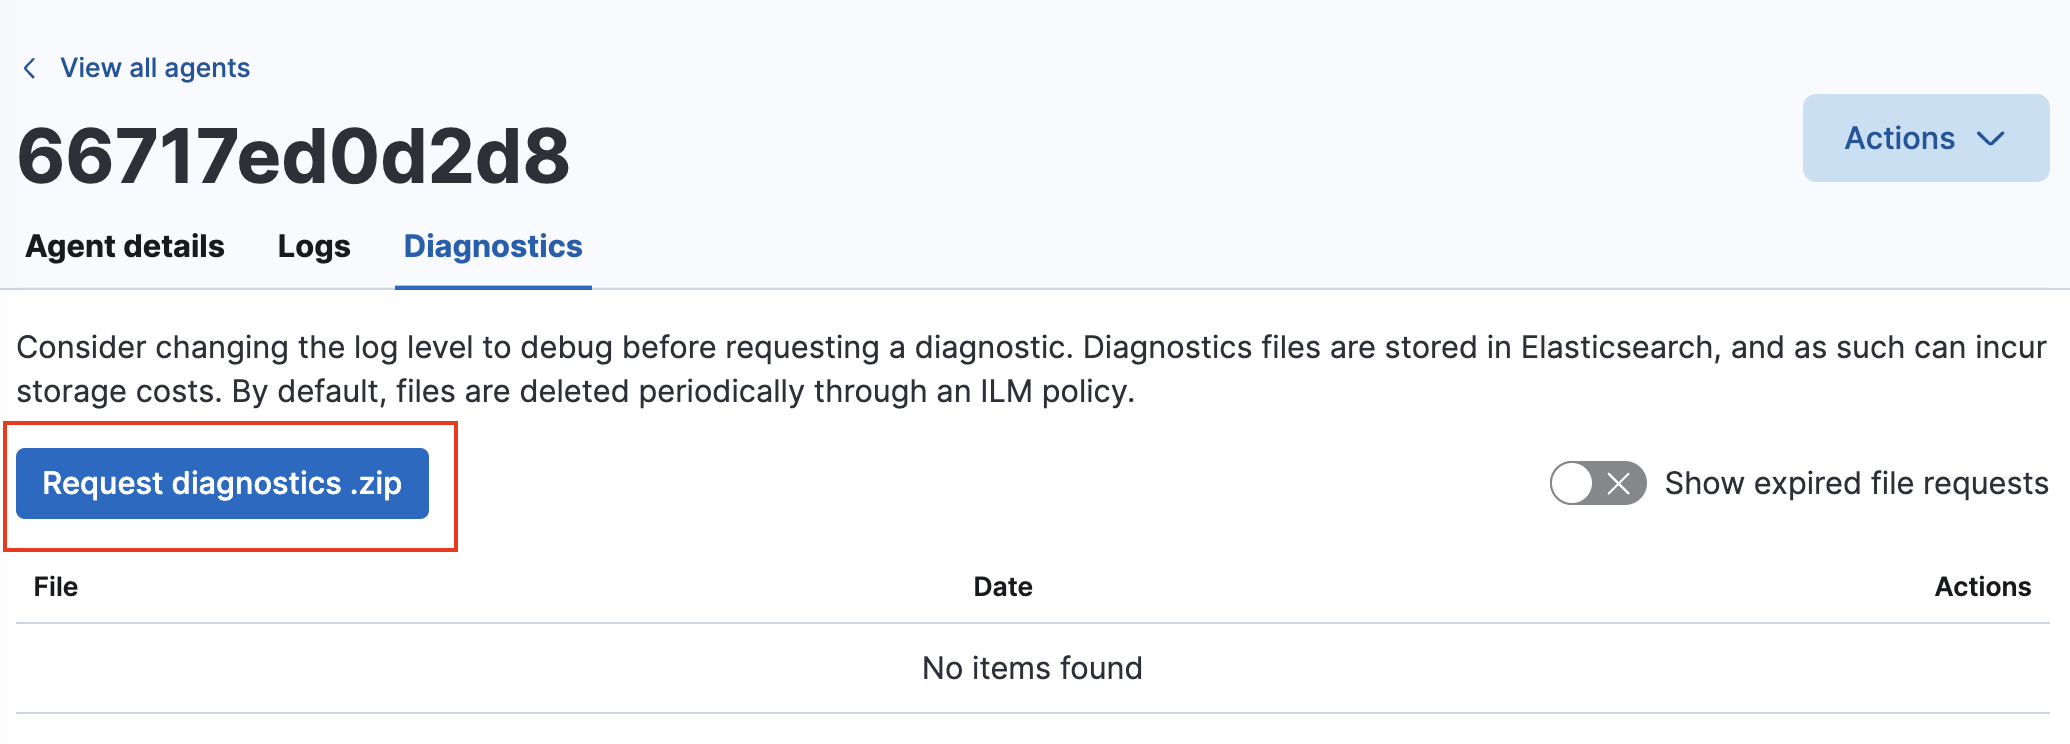Switch to the Logs tab
2070x744 pixels.
[313, 246]
